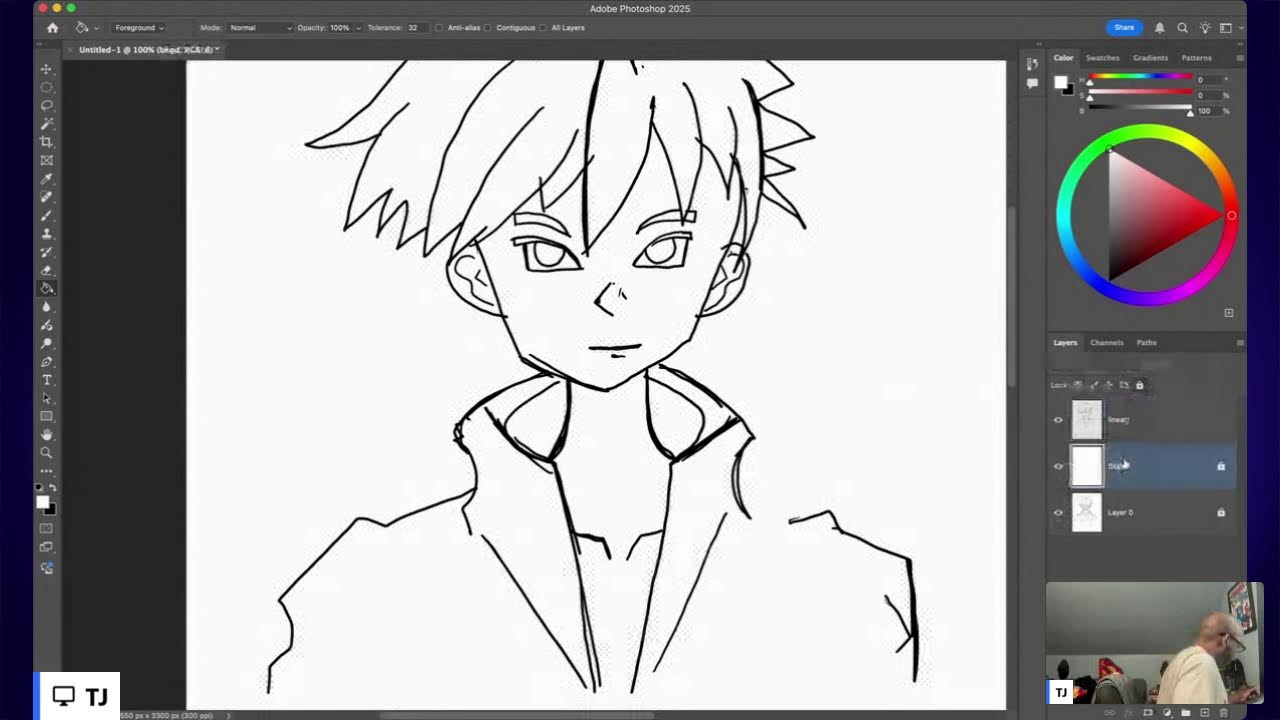Select the Paint Bucket tool
Viewport: 1280px width, 720px height.
pyautogui.click(x=46, y=288)
